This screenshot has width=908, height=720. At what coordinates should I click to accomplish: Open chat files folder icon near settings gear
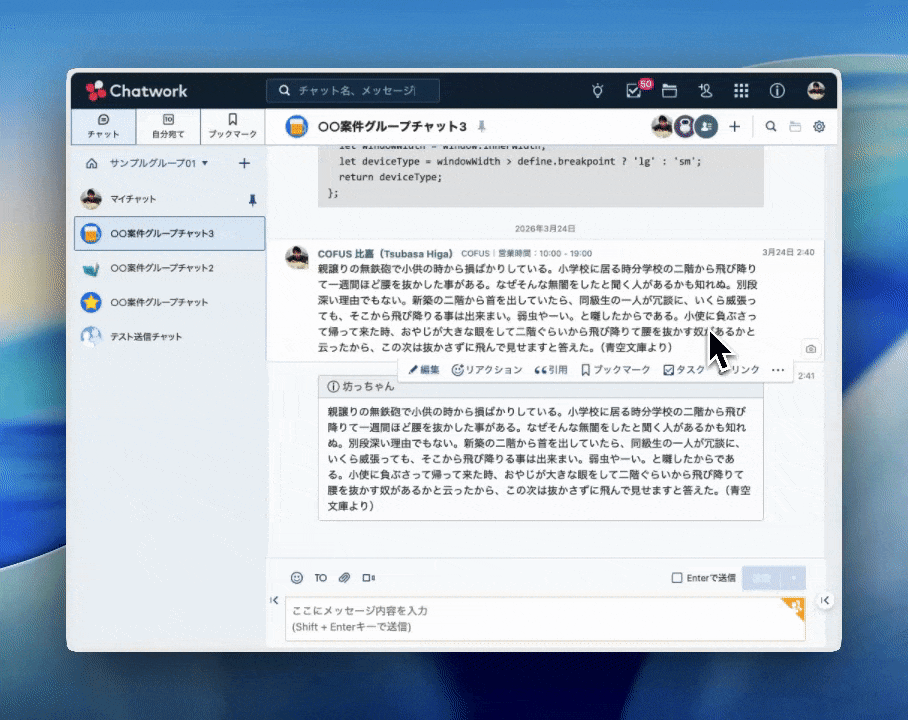click(795, 126)
